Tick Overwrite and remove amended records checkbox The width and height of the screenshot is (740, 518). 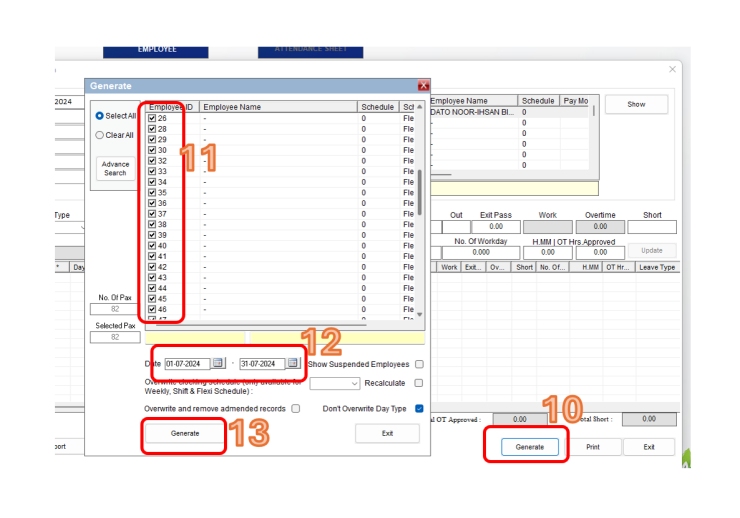295,408
